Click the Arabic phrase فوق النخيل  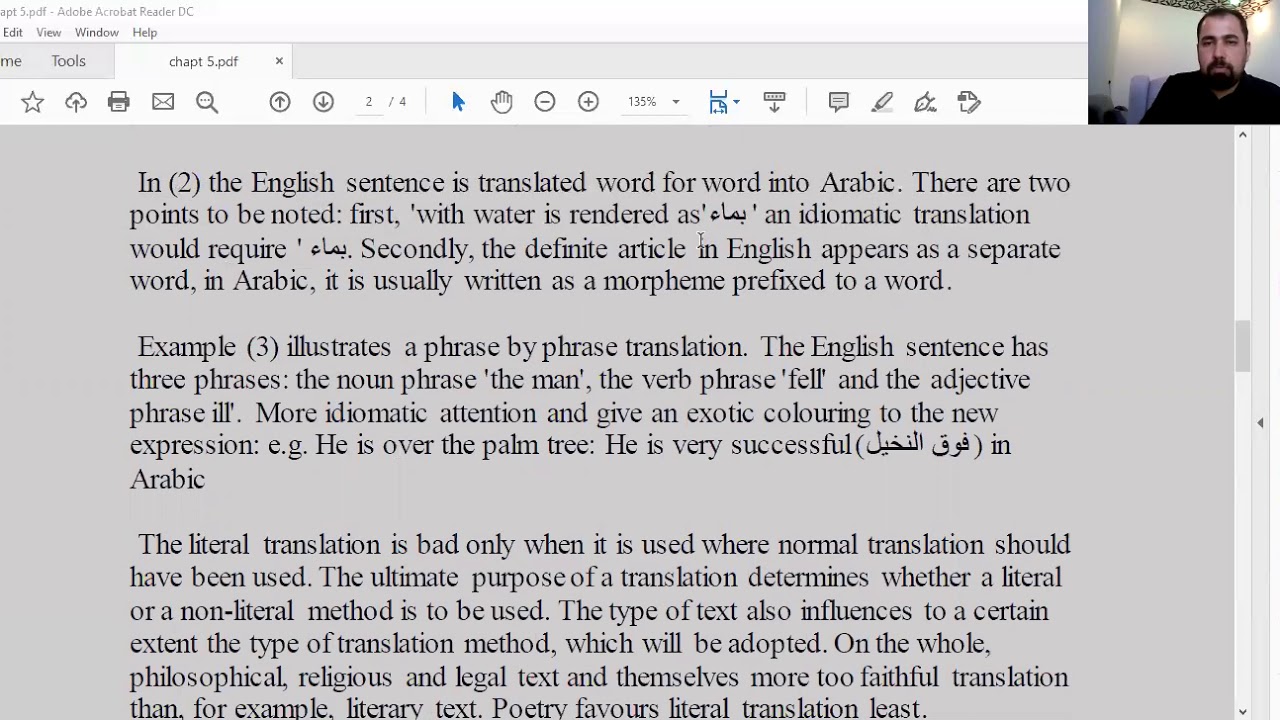click(x=918, y=444)
